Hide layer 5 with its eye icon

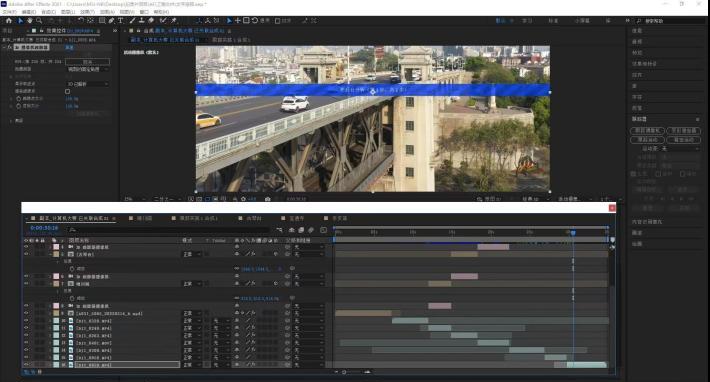click(26, 254)
